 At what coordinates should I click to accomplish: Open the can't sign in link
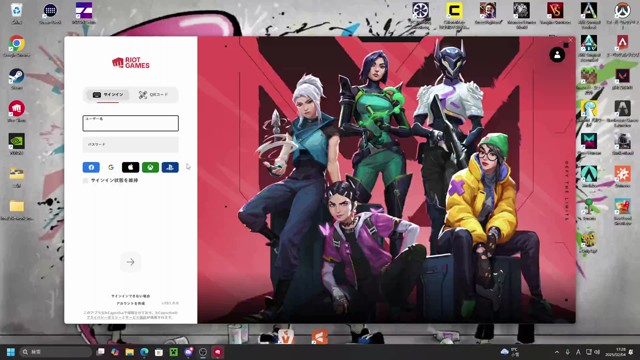pyautogui.click(x=131, y=296)
